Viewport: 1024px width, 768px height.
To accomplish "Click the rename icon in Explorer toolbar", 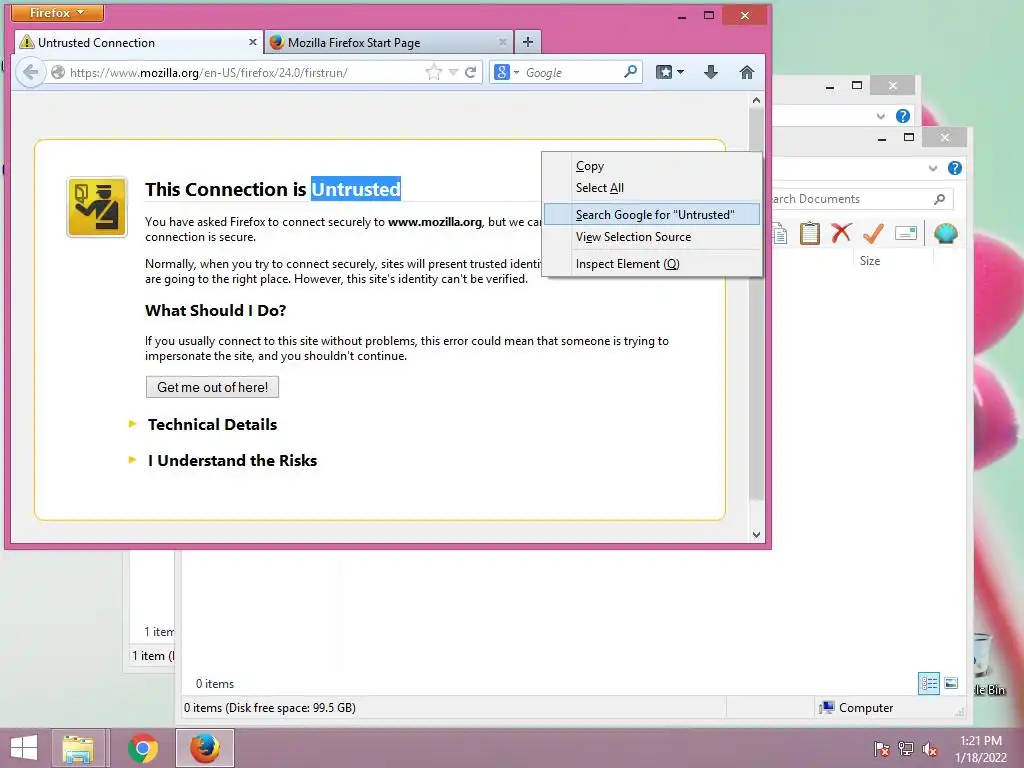I will [906, 232].
